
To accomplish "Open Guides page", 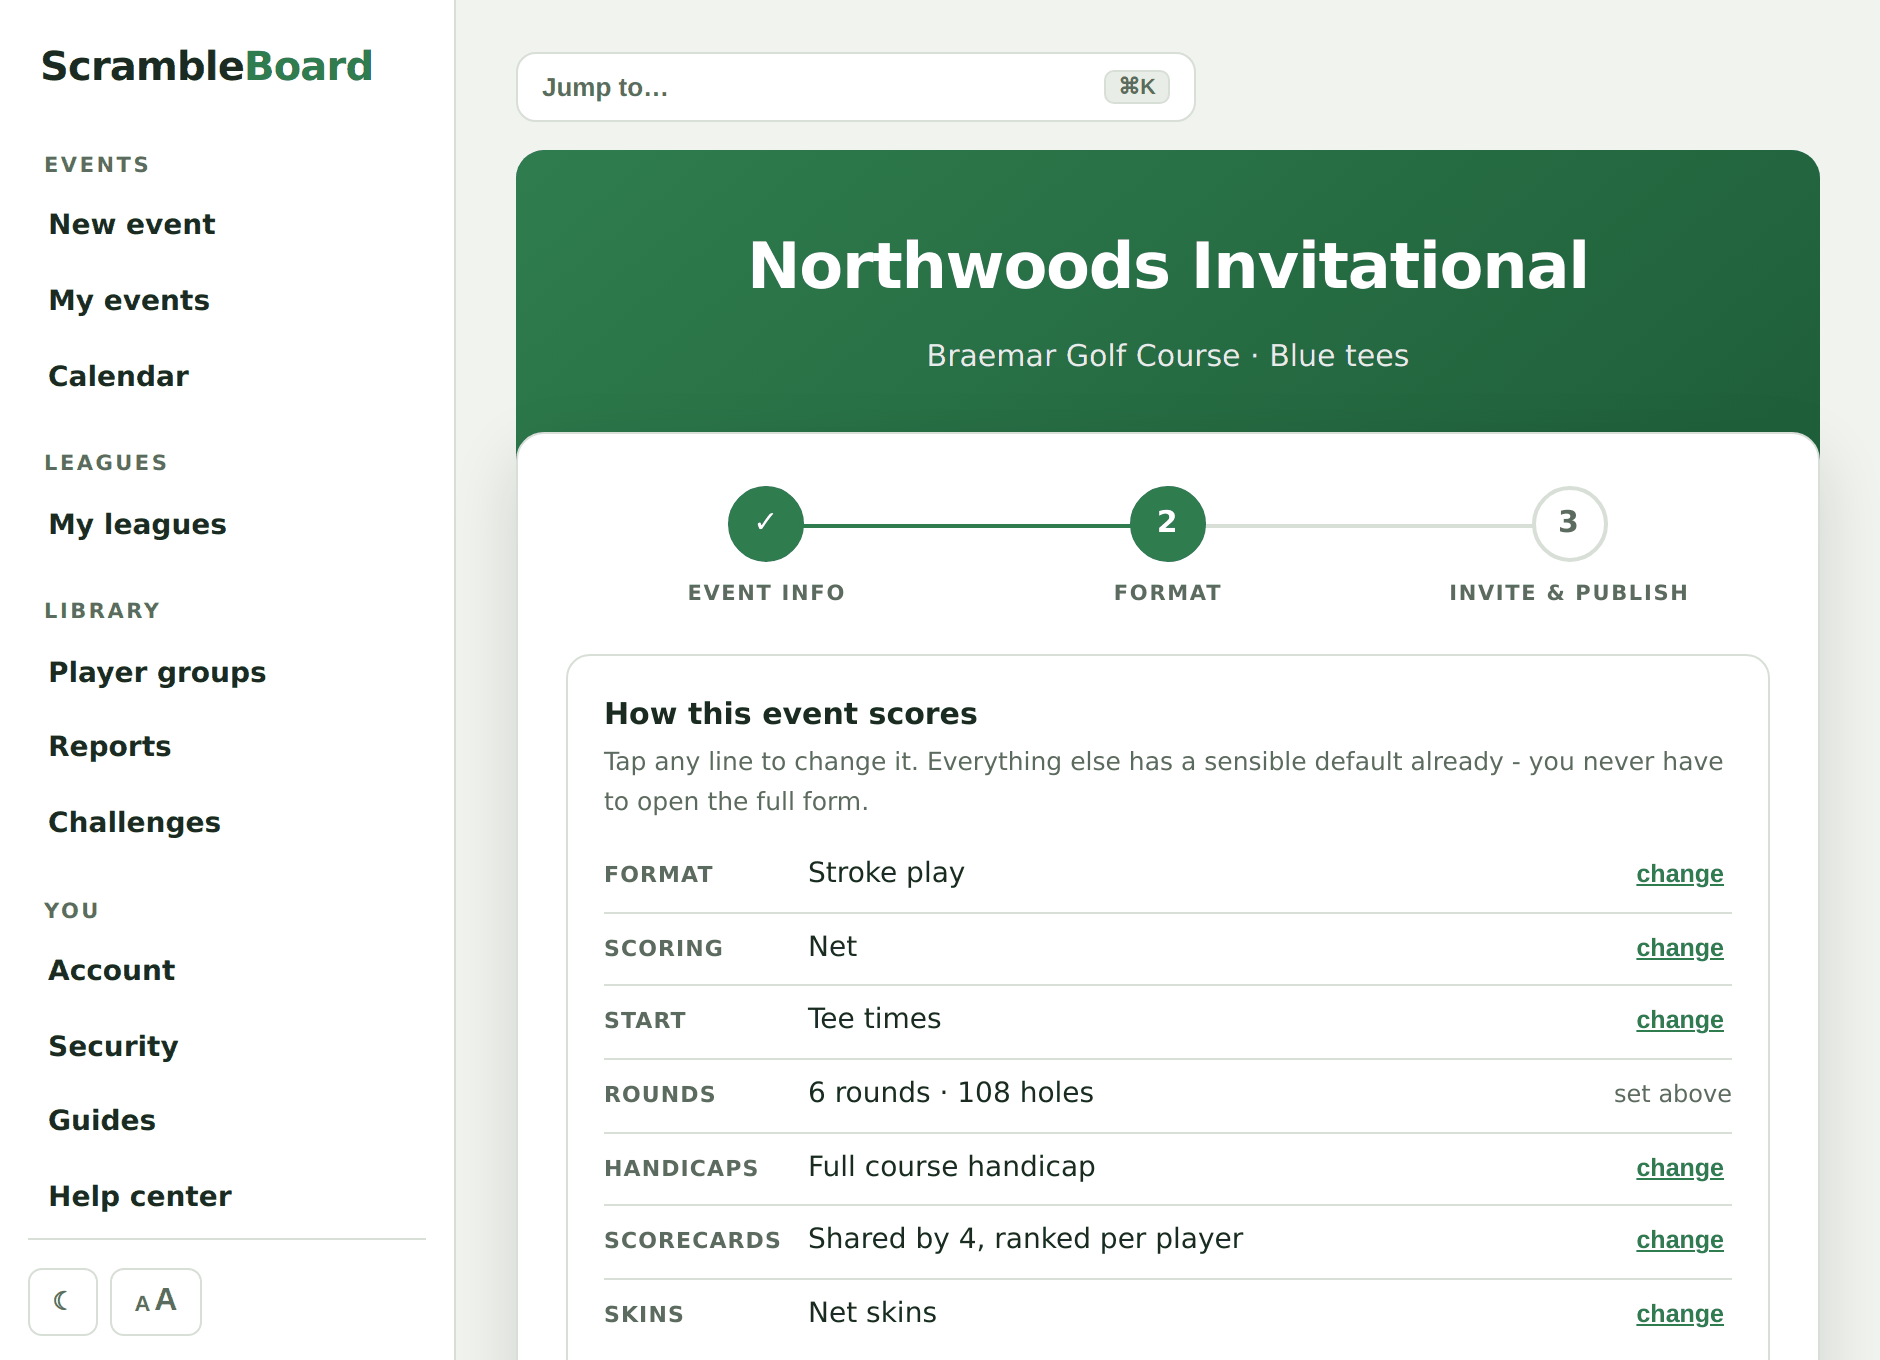I will point(102,1120).
